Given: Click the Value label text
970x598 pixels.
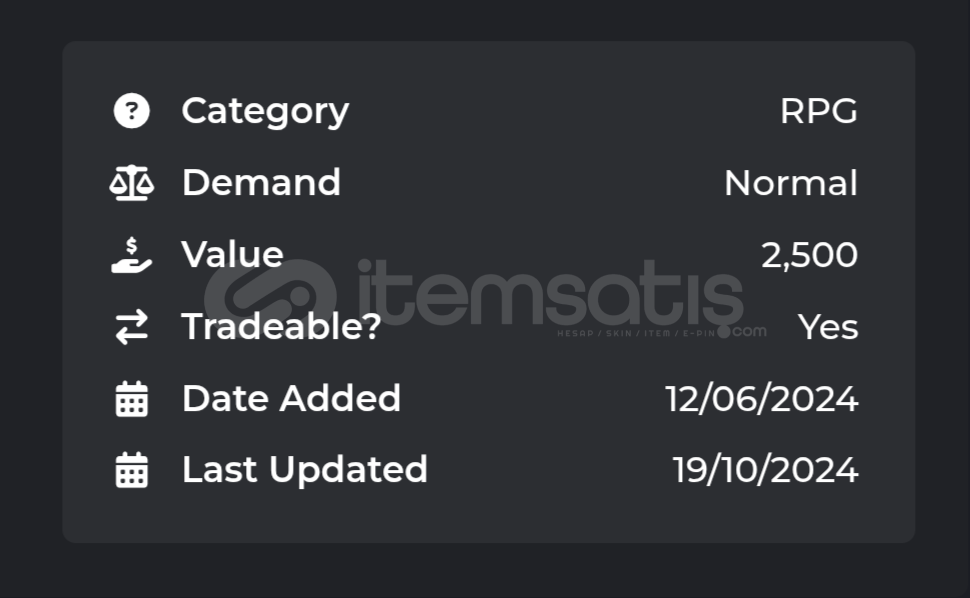Looking at the screenshot, I should pos(233,255).
